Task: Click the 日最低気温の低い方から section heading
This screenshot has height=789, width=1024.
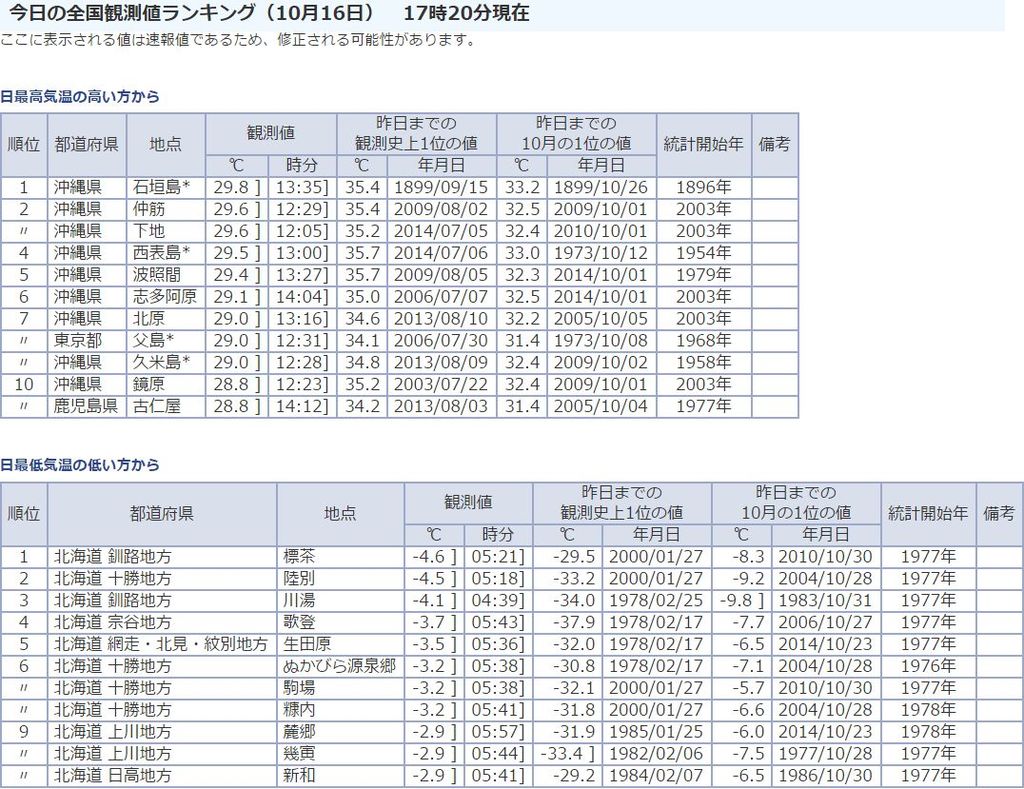Action: [x=80, y=465]
